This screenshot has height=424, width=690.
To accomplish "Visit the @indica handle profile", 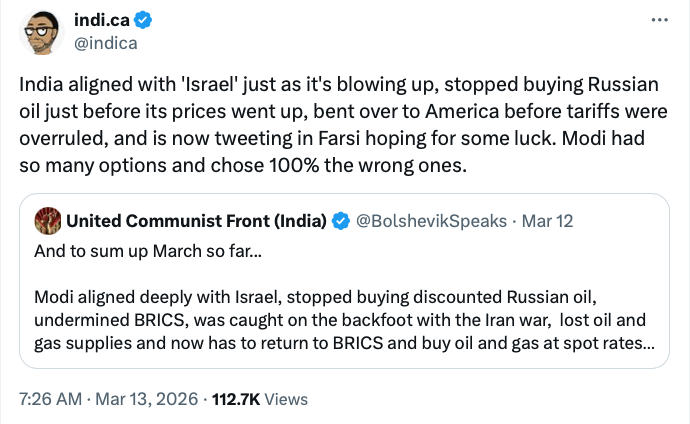I will [105, 44].
